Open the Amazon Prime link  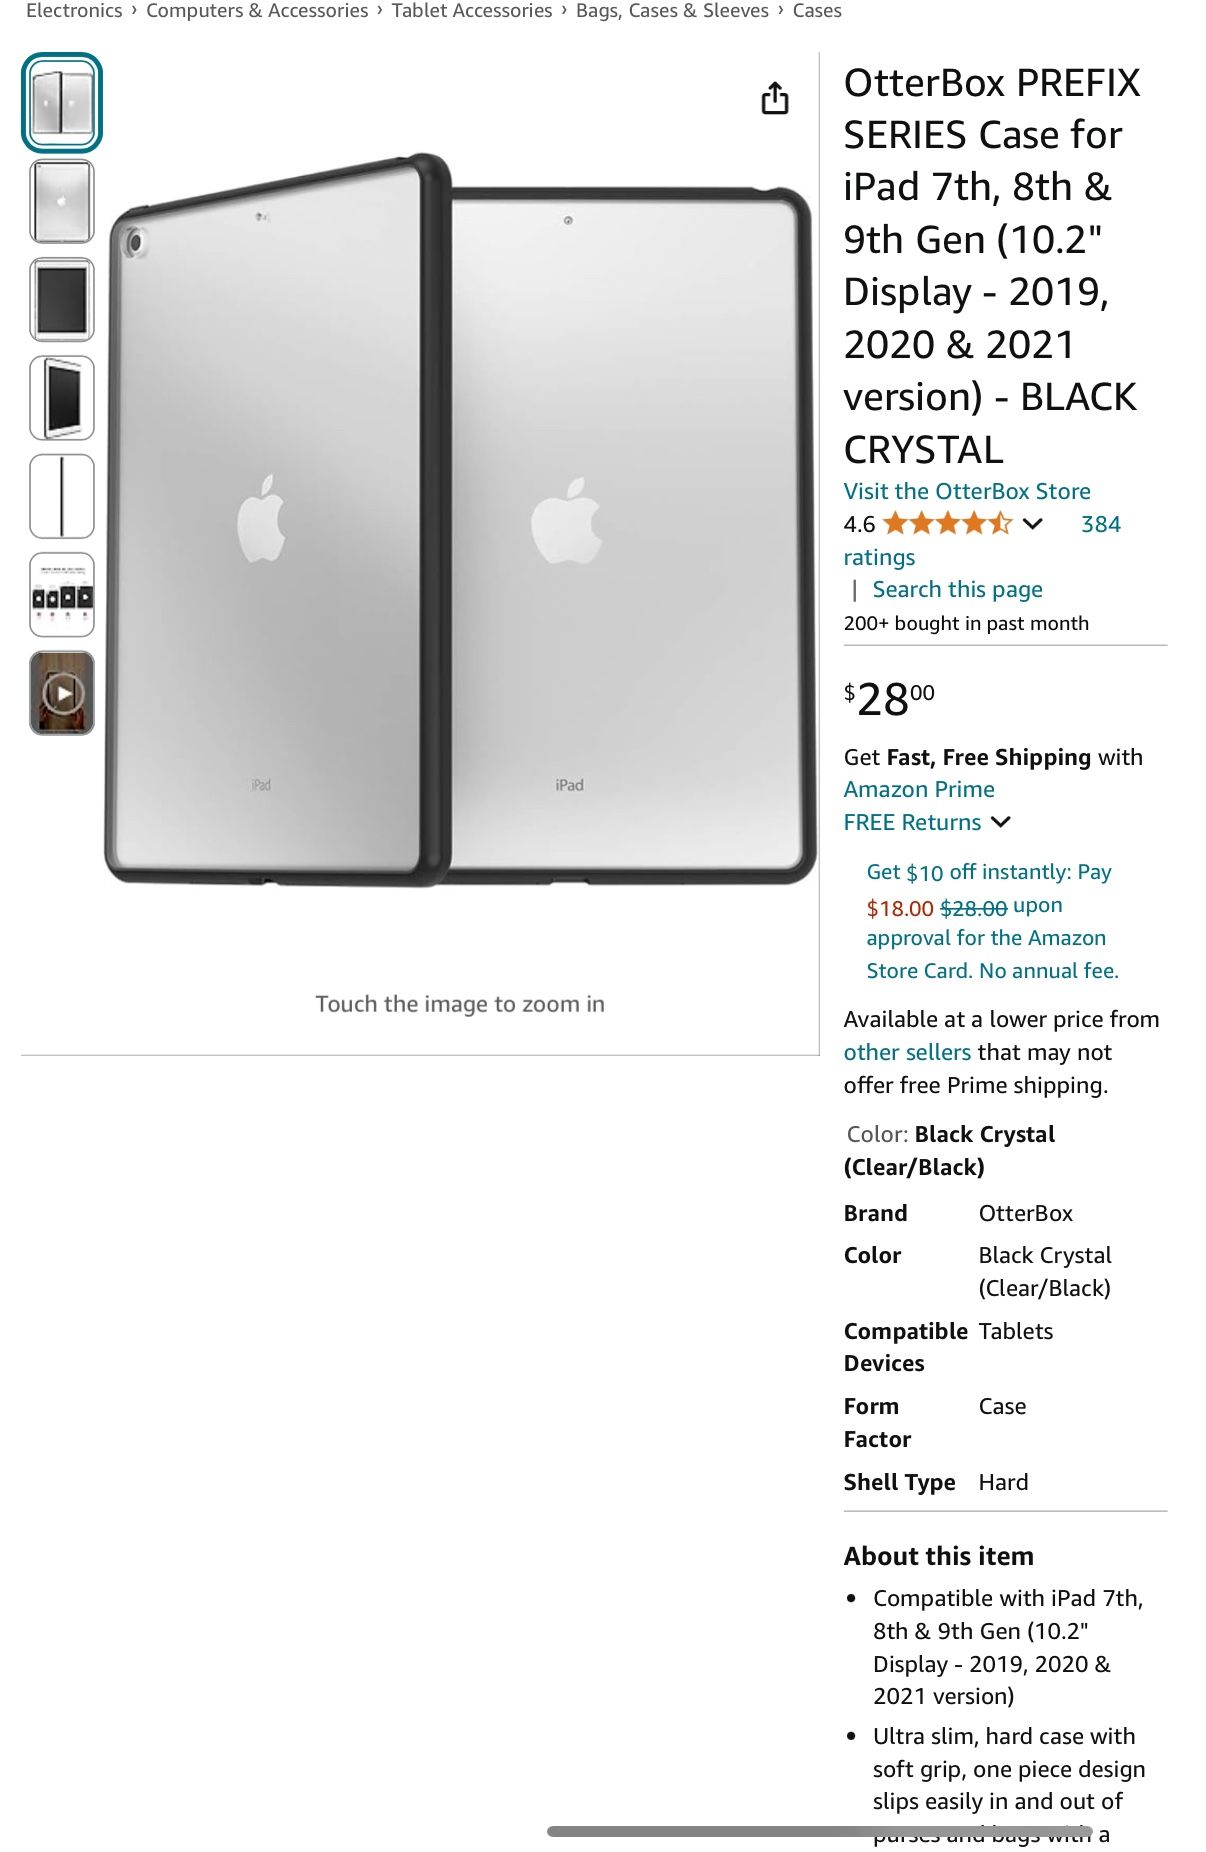[919, 789]
